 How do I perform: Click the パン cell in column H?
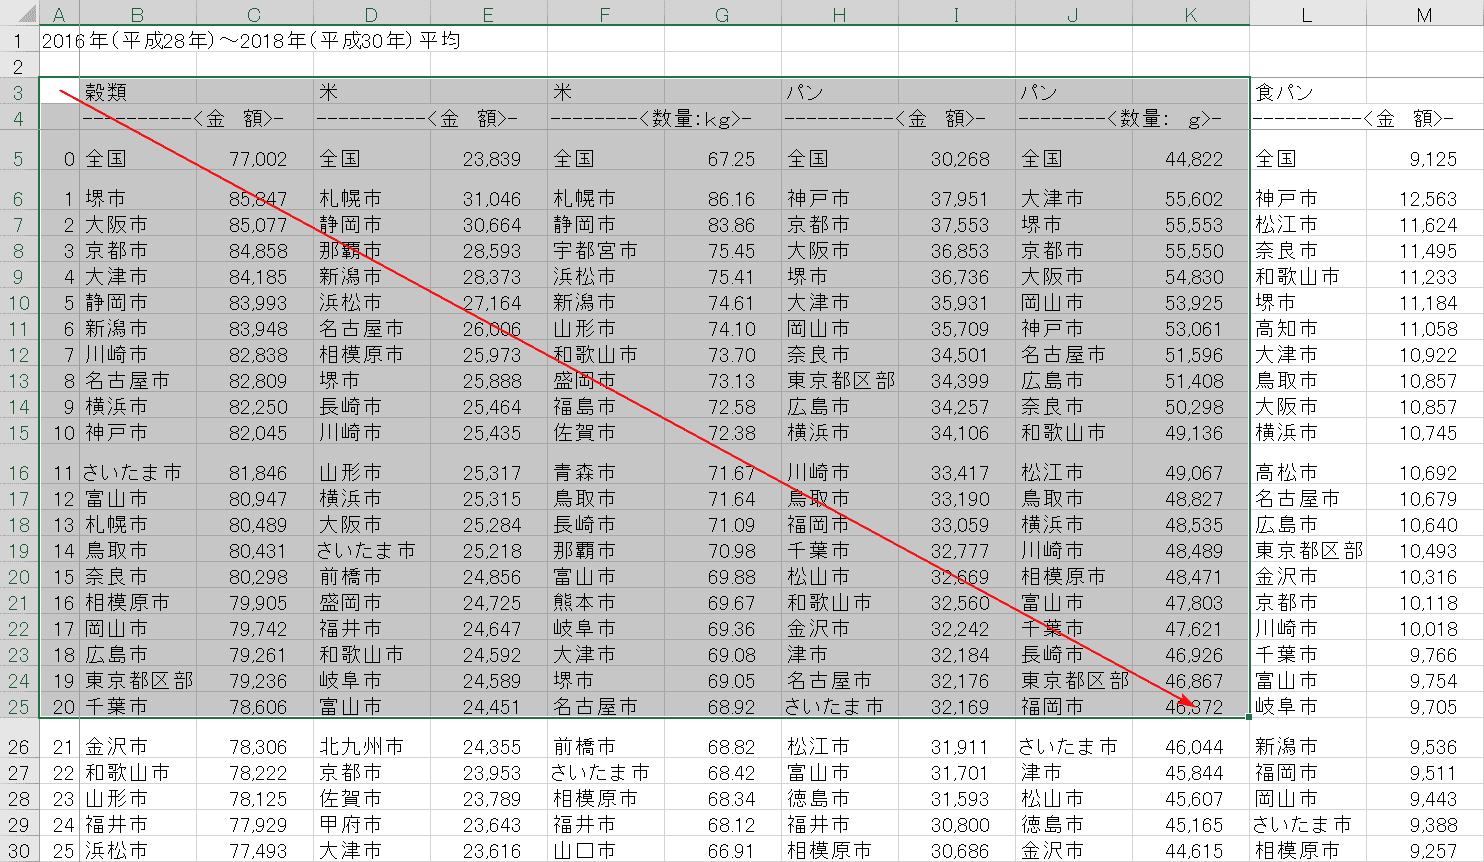840,92
